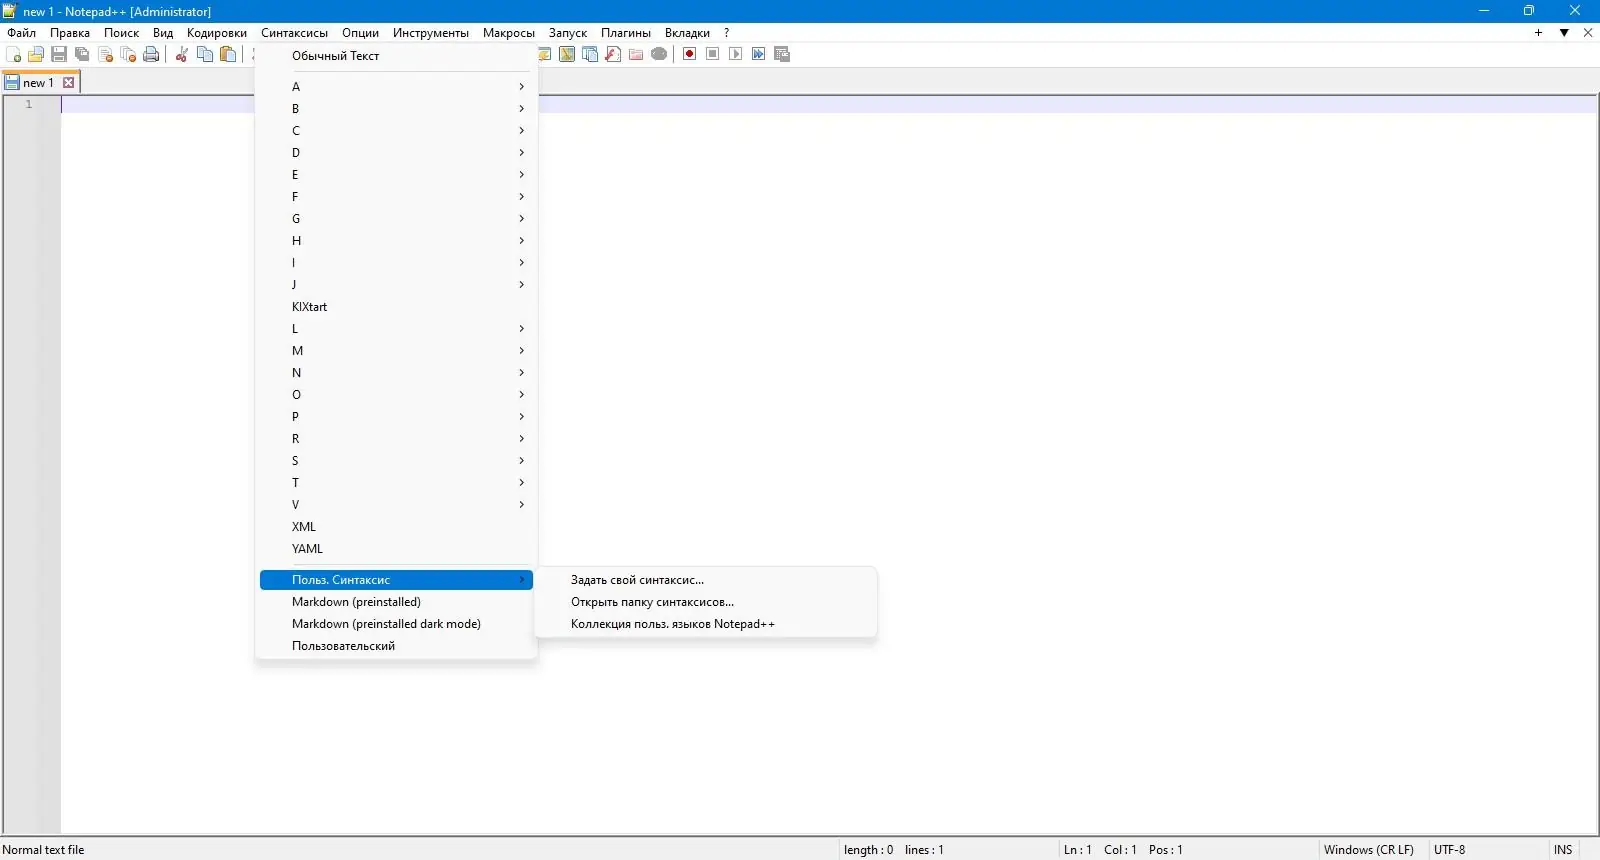1600x860 pixels.
Task: Close the new 1 tab with red X
Action: click(69, 83)
